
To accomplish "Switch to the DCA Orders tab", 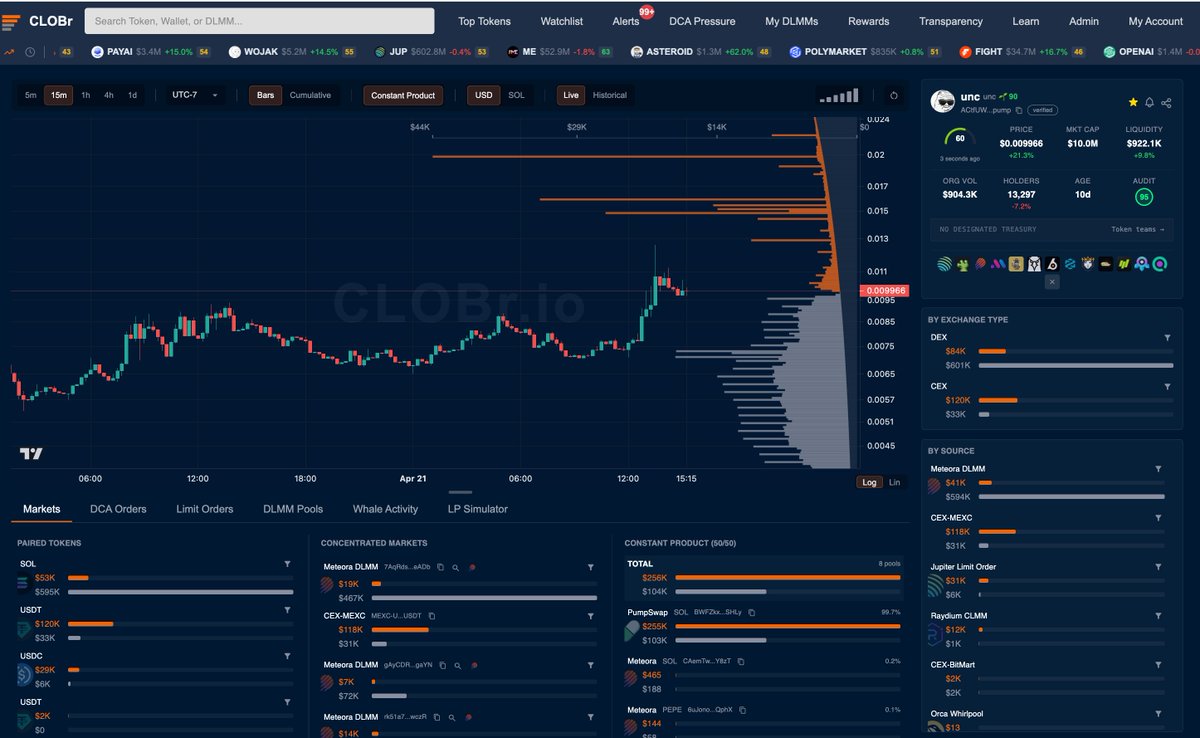I will (x=118, y=509).
